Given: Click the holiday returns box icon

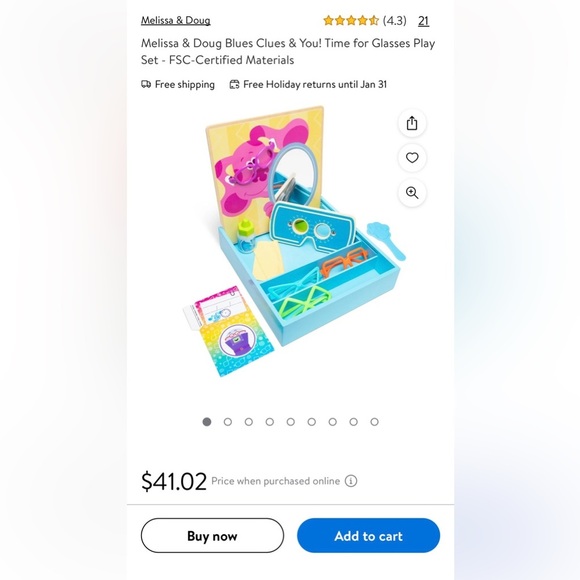Looking at the screenshot, I should point(234,84).
